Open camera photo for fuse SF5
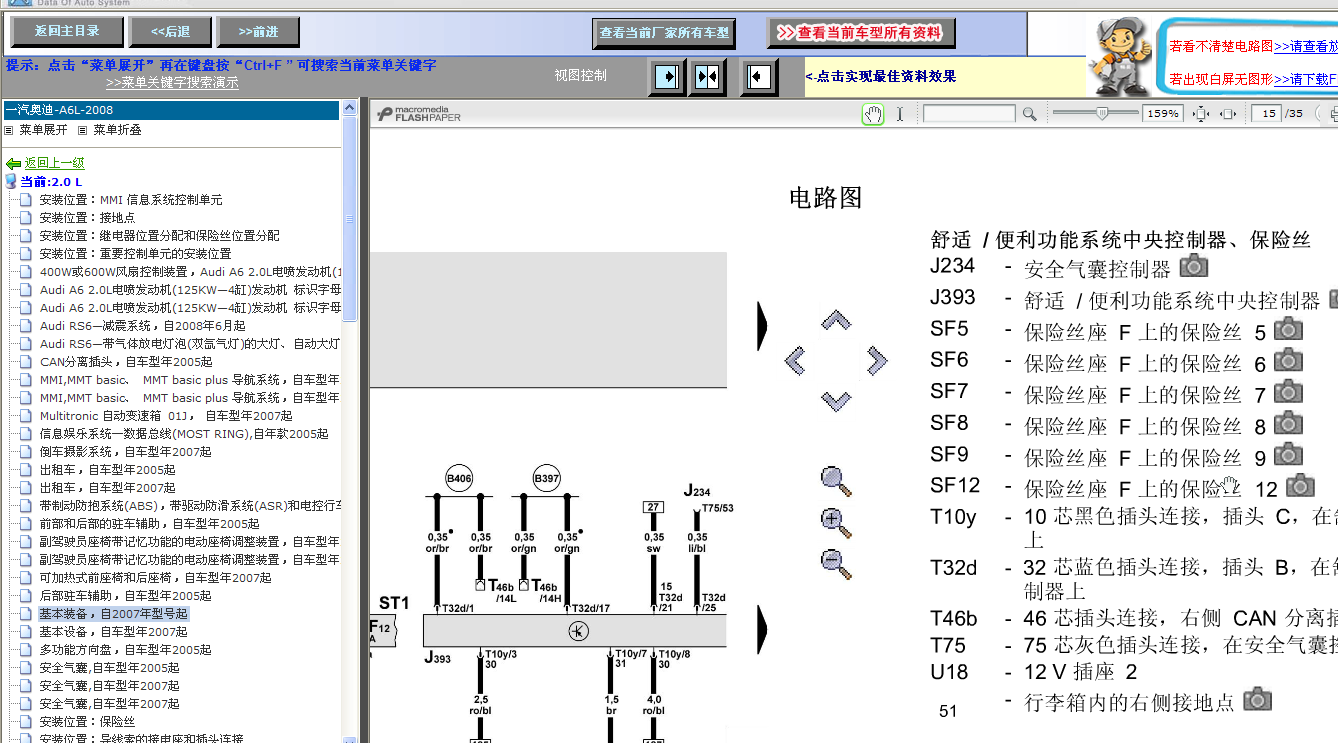Image resolution: width=1338 pixels, height=743 pixels. (1288, 328)
